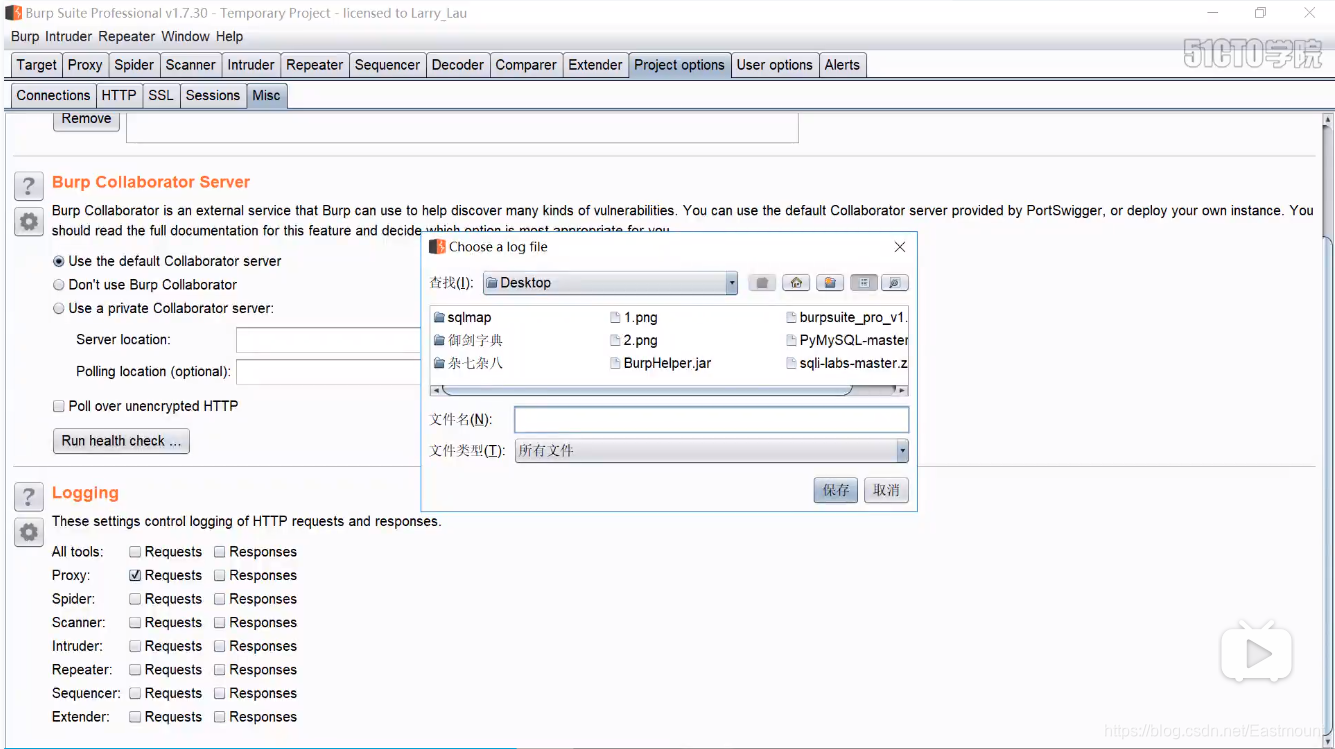This screenshot has height=749, width=1335.
Task: Open the Help menu
Action: (x=229, y=36)
